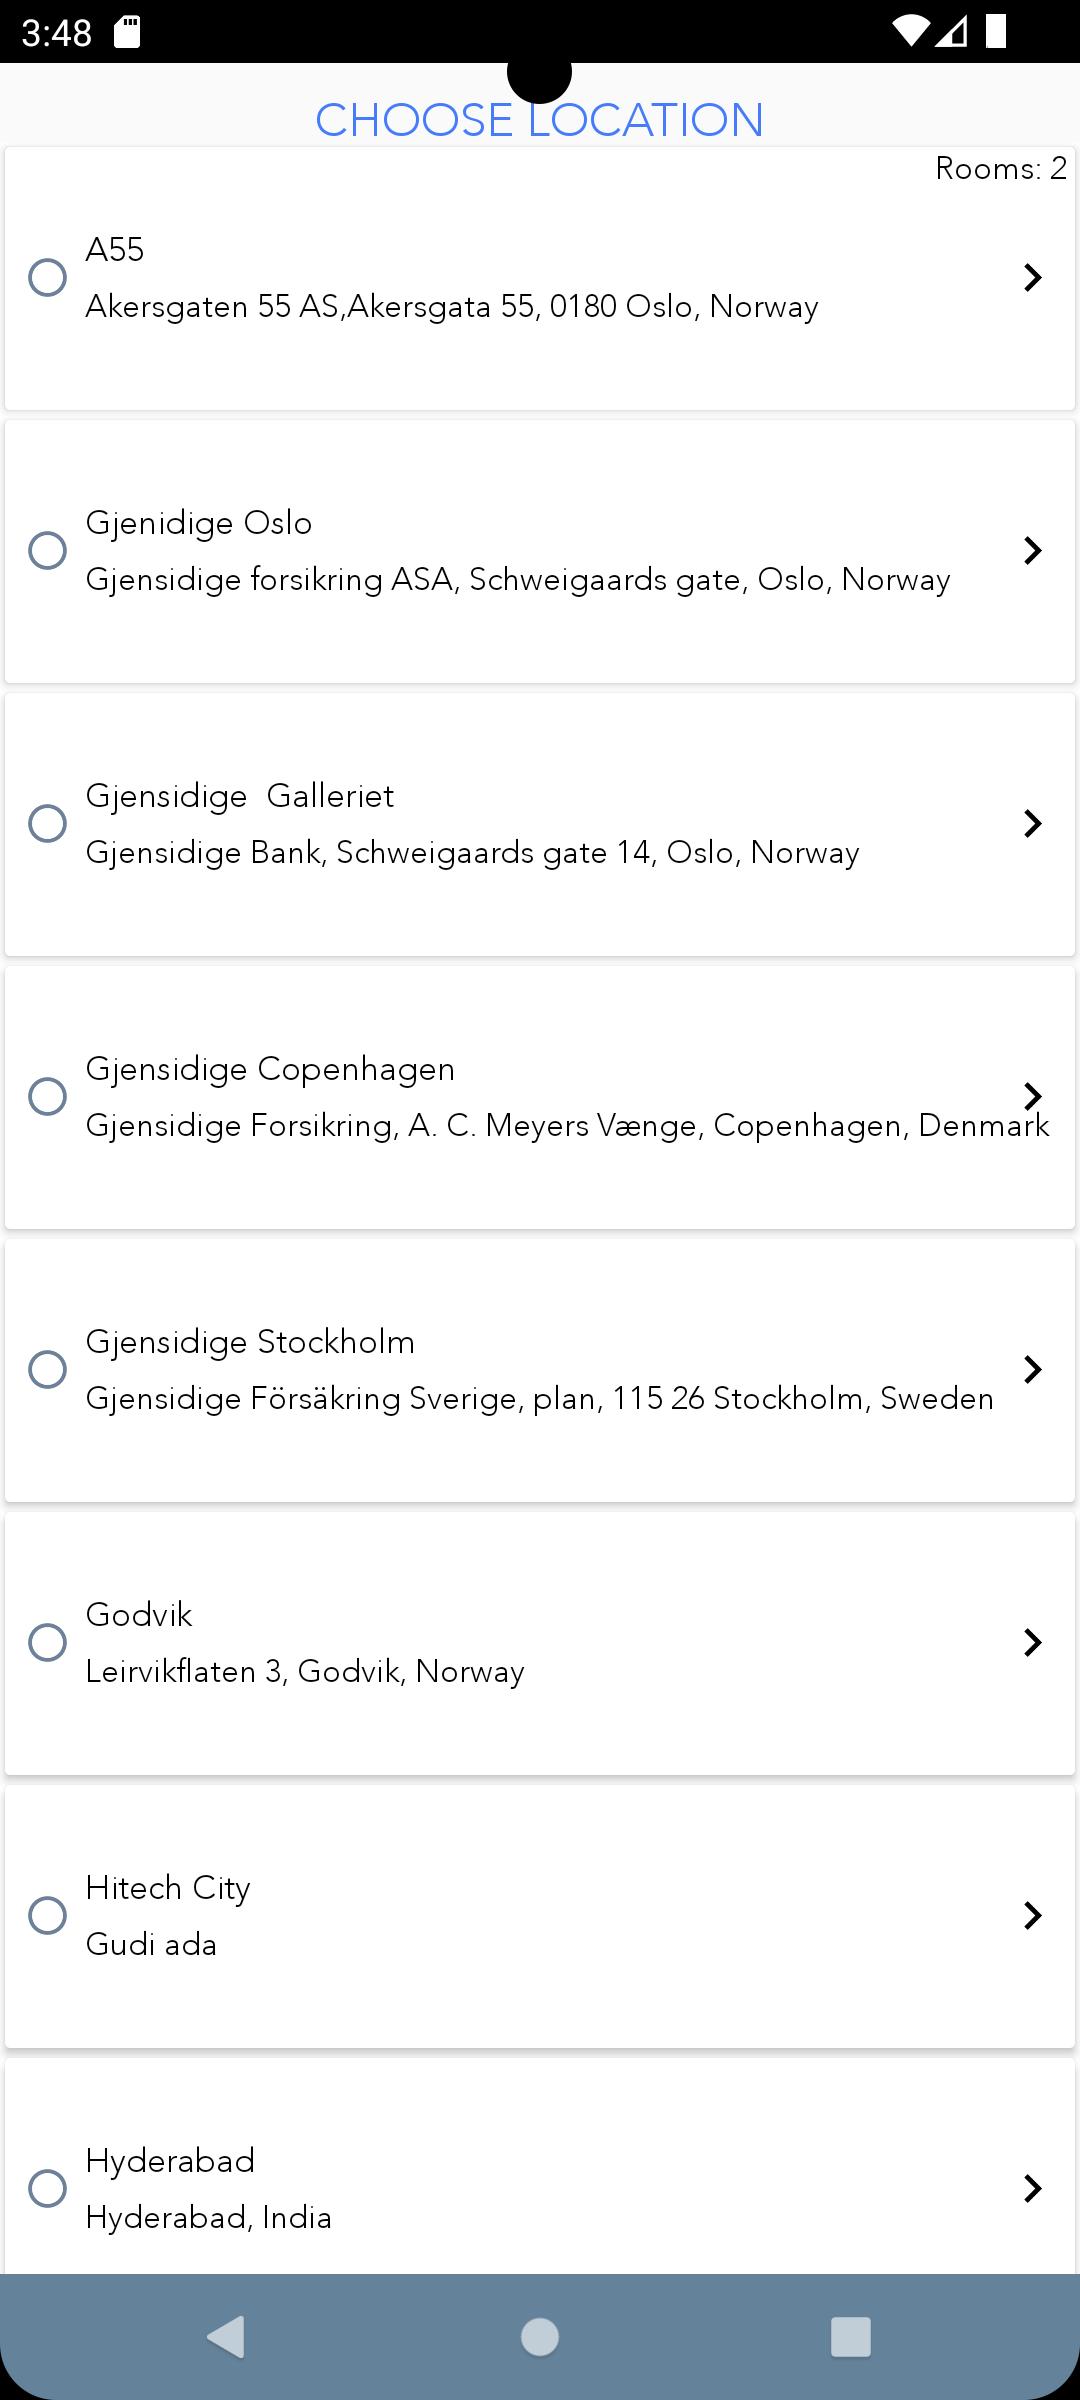The height and width of the screenshot is (2400, 1080).
Task: Open Hitech City chevron arrow
Action: pos(1033,1915)
